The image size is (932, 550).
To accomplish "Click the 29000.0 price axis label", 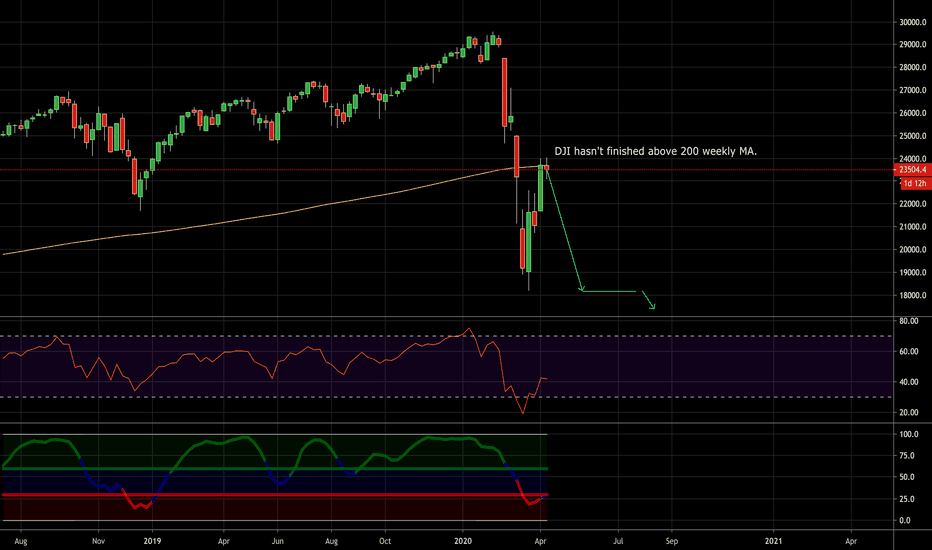I will (913, 45).
